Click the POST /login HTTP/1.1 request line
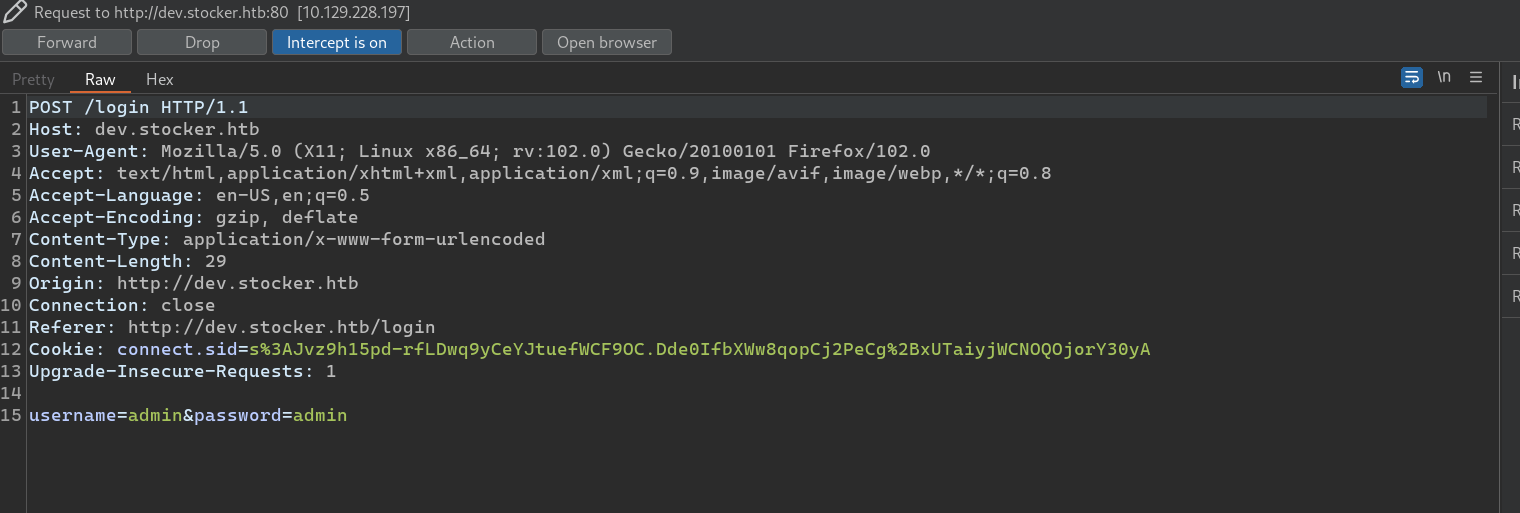 (138, 107)
